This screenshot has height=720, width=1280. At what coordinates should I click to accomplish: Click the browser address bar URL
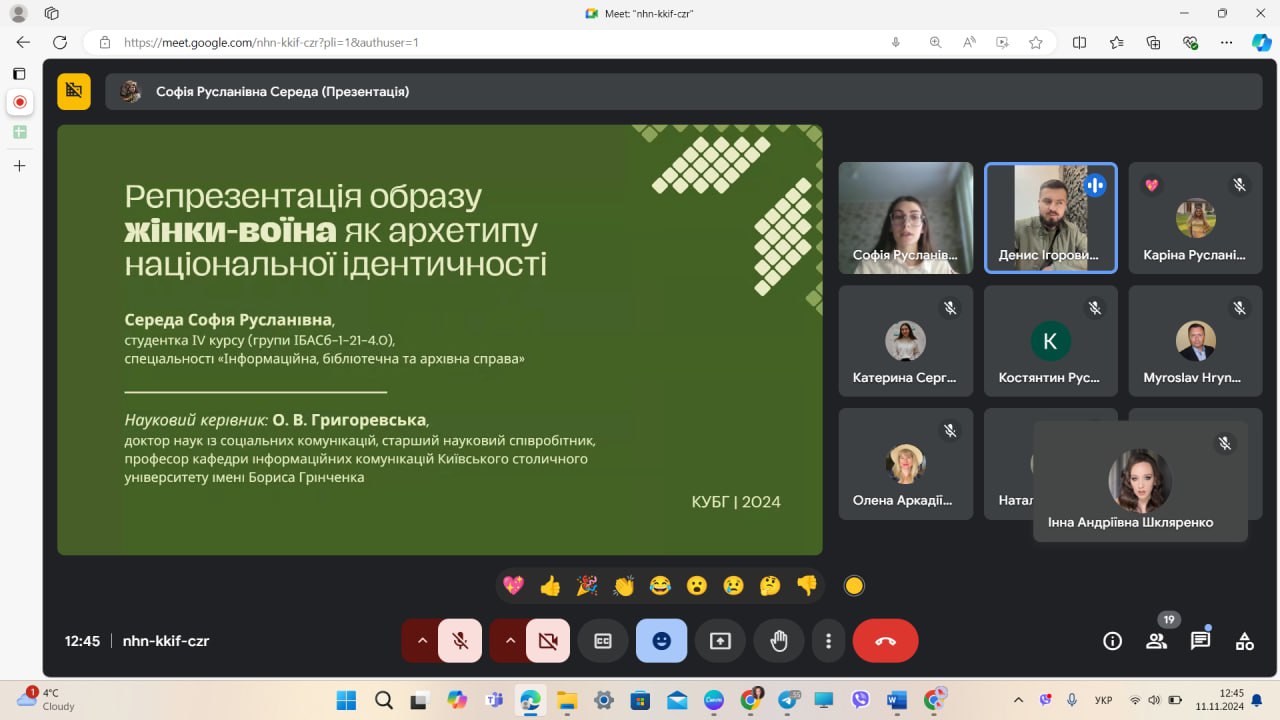270,42
